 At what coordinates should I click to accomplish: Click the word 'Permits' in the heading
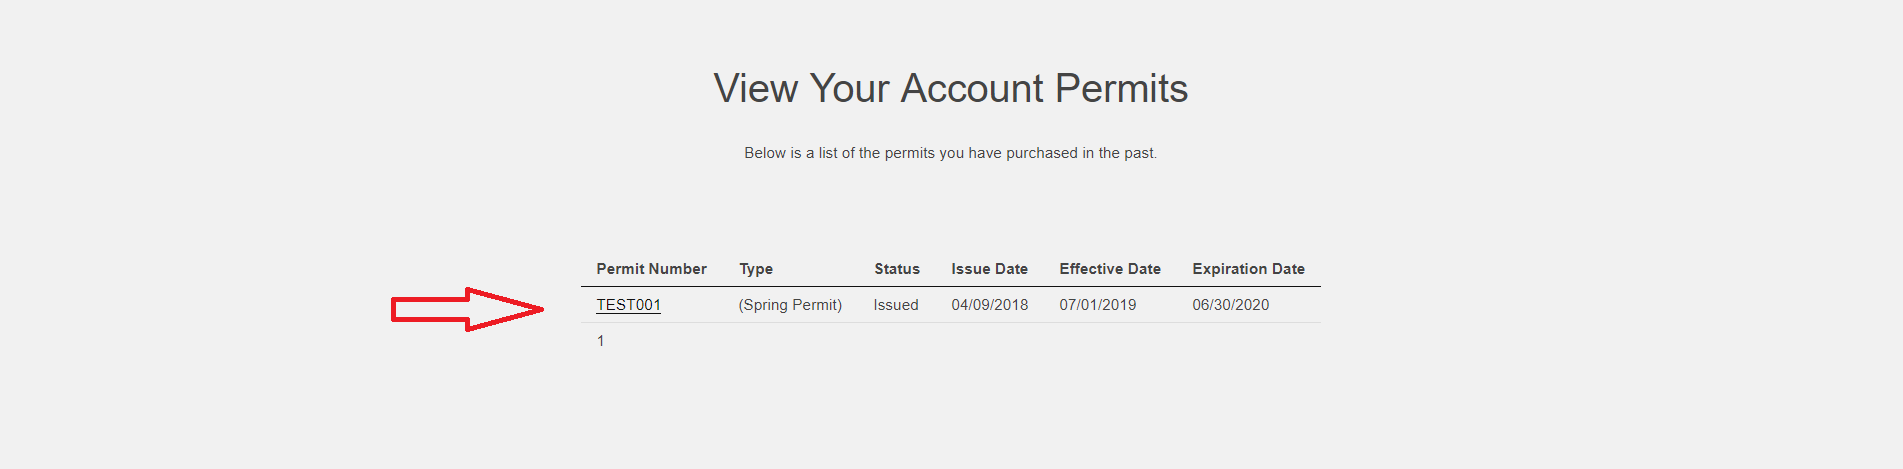1121,89
